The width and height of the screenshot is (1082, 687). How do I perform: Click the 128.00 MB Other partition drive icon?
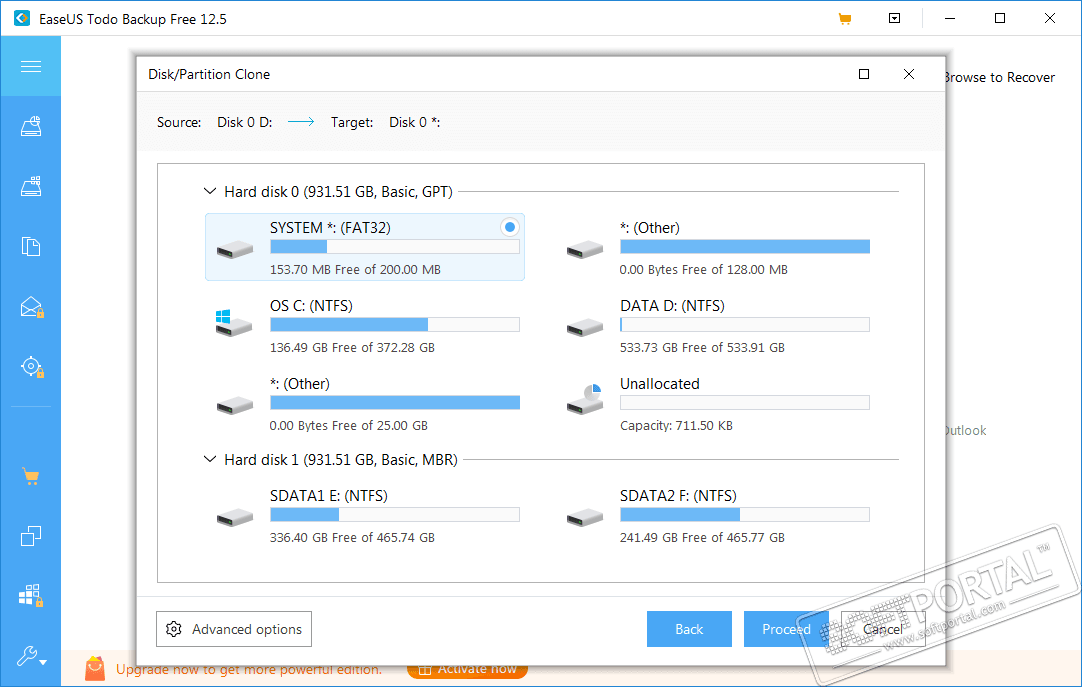tap(584, 249)
